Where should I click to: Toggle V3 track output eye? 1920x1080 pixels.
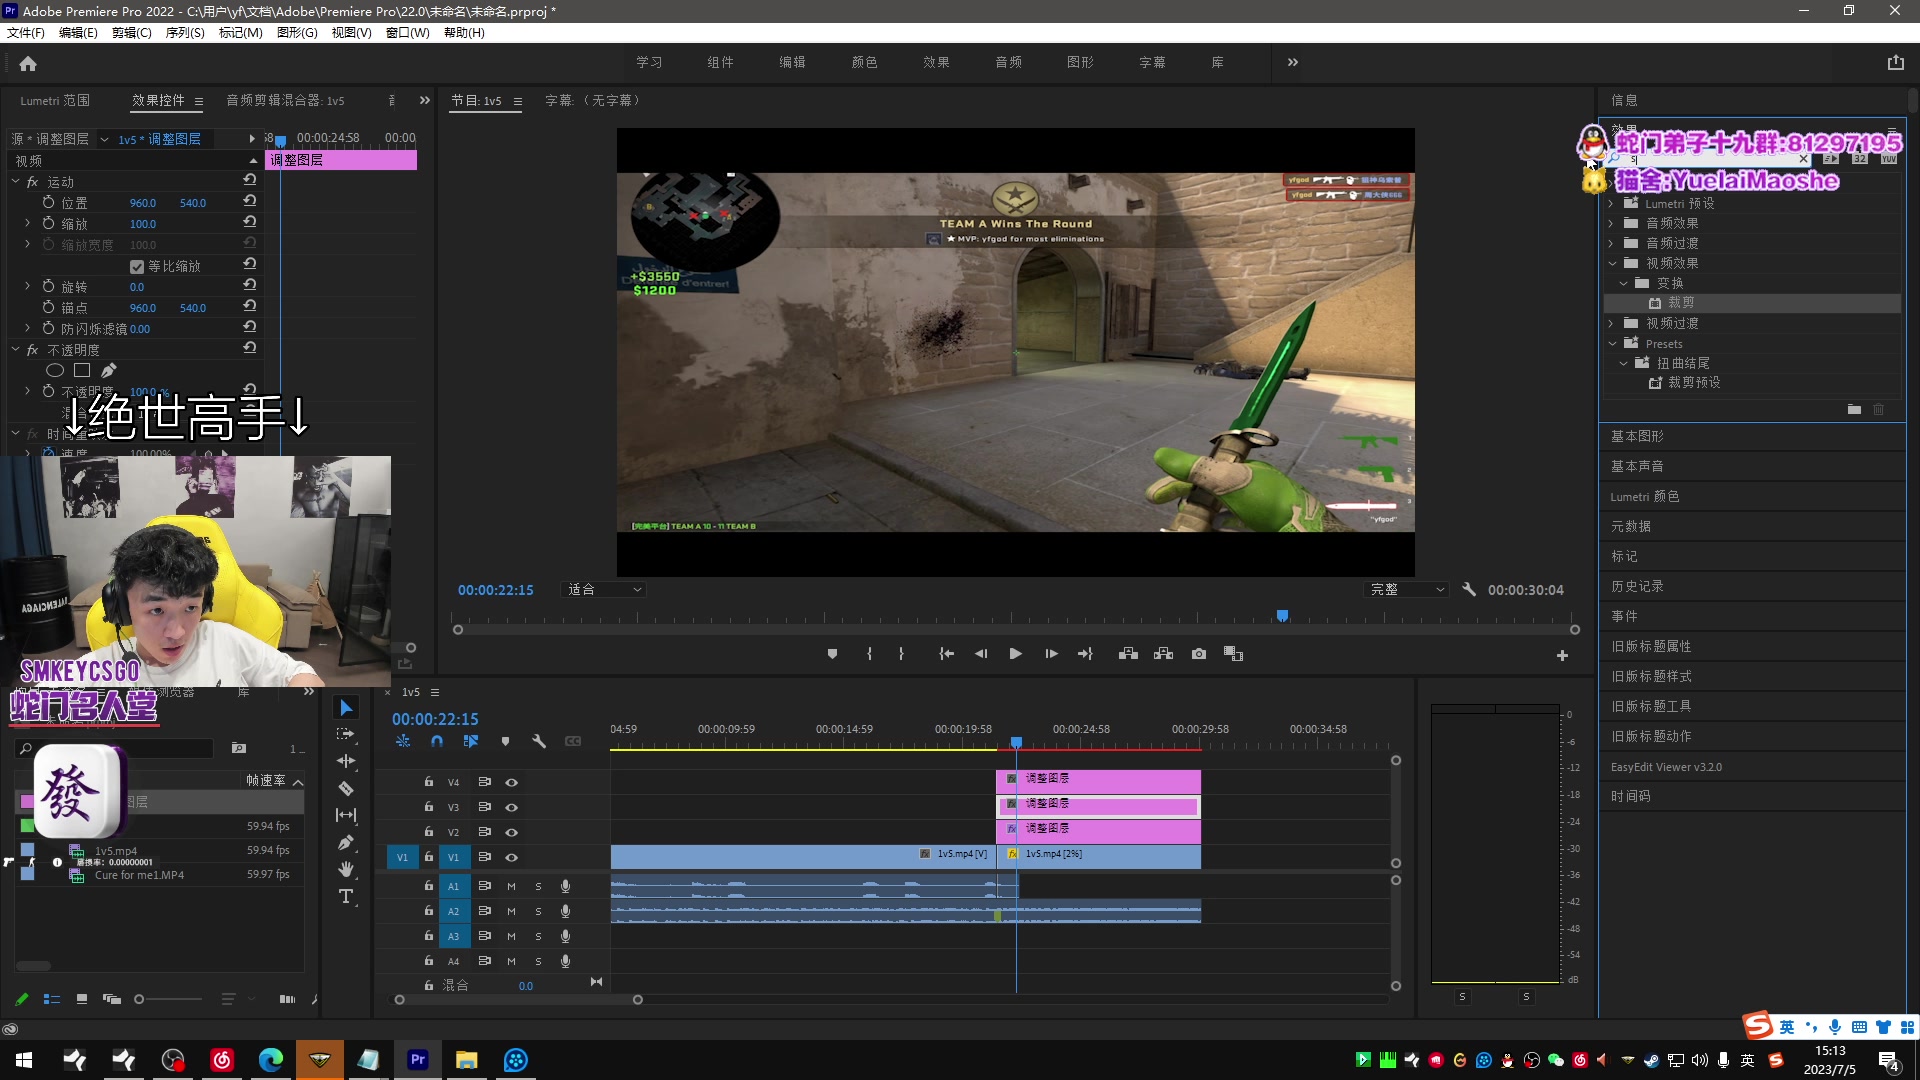click(511, 808)
